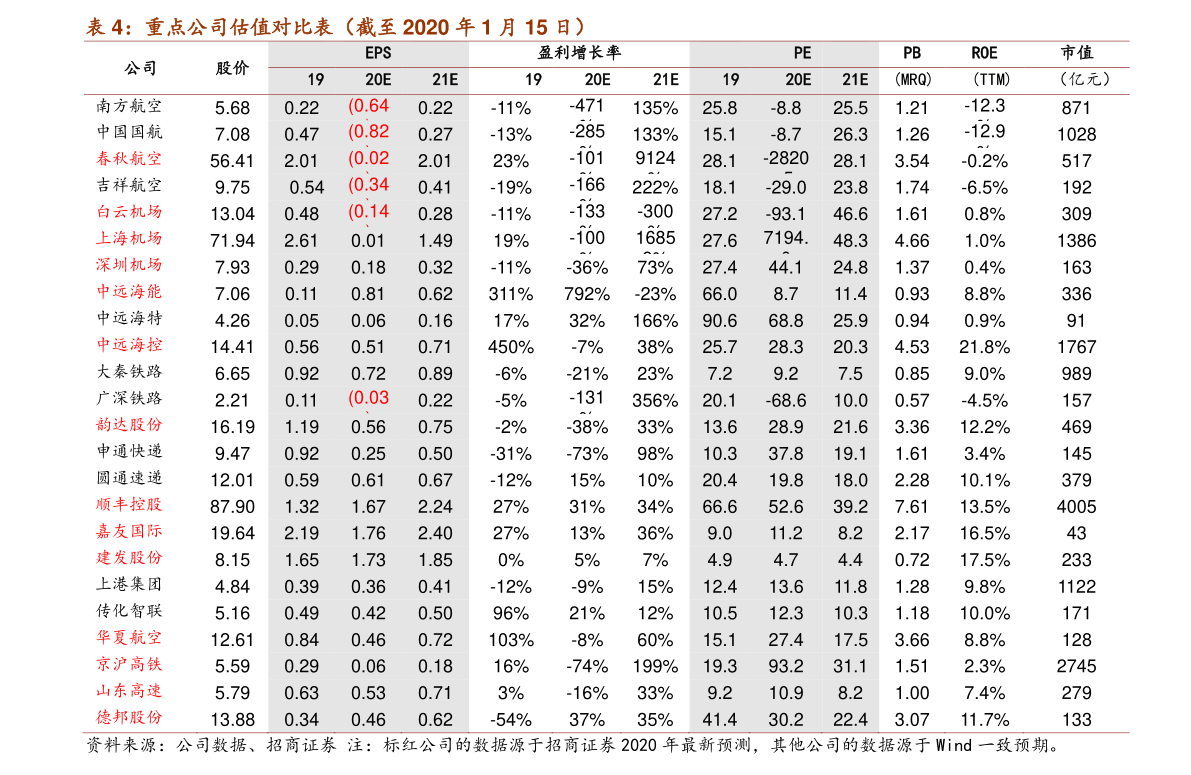Open the 韵达股份 company entry

coord(129,425)
